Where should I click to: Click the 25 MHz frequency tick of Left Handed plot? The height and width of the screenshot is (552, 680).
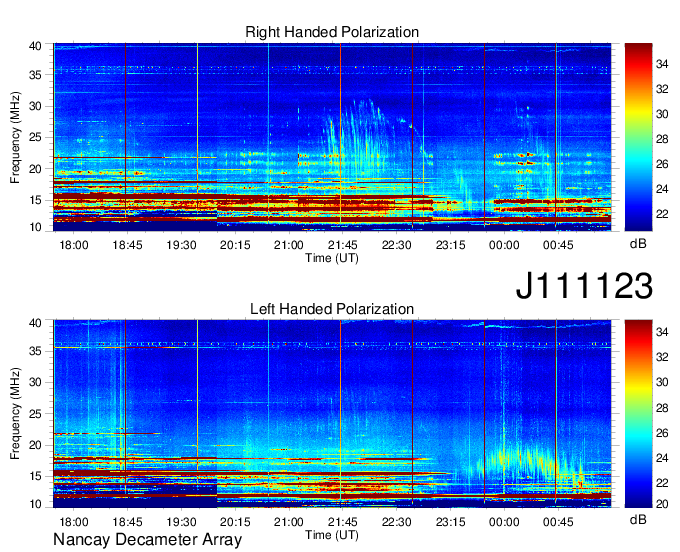[35, 414]
